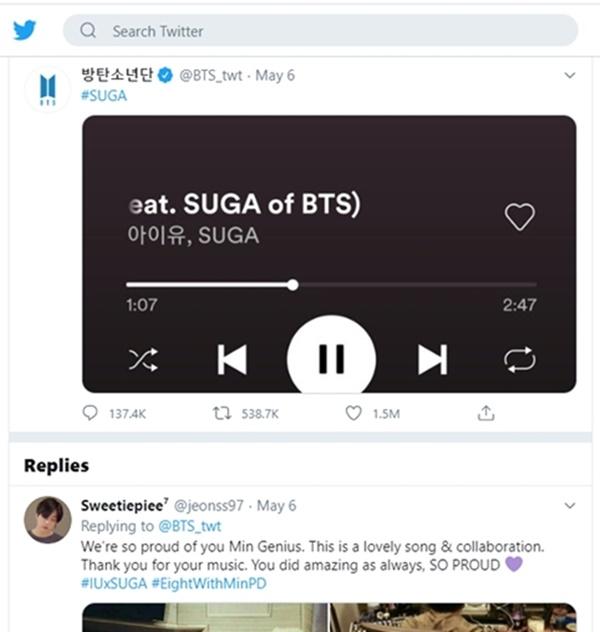Viewport: 600px width, 632px height.
Task: Toggle repeat mode
Action: [520, 360]
